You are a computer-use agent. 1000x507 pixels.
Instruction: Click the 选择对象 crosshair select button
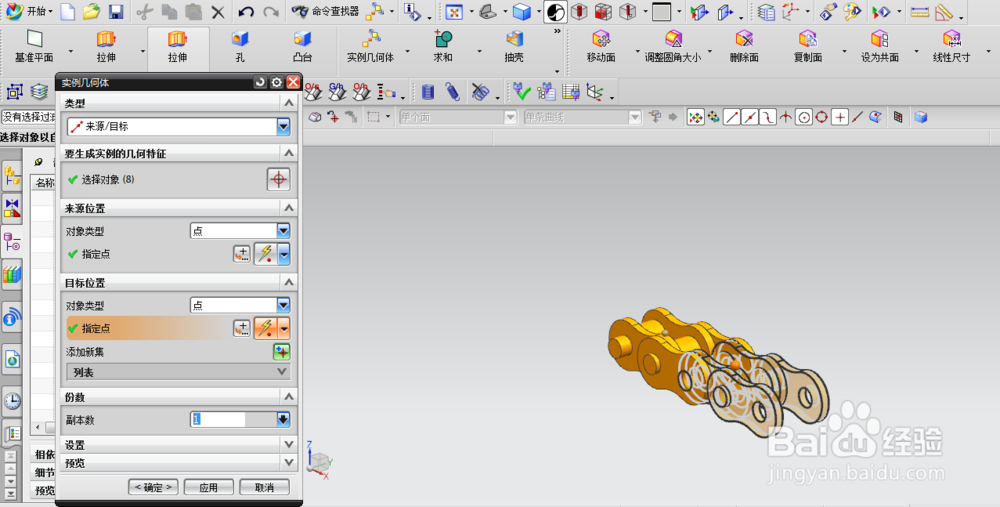pyautogui.click(x=278, y=180)
